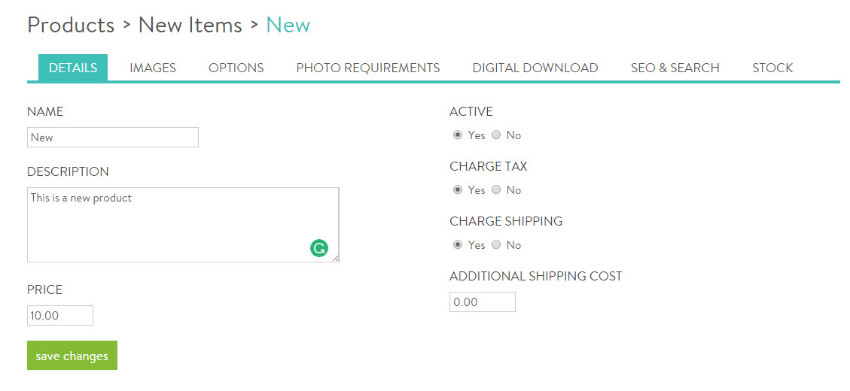The width and height of the screenshot is (850, 391).
Task: Set Active to Yes
Action: coord(458,135)
